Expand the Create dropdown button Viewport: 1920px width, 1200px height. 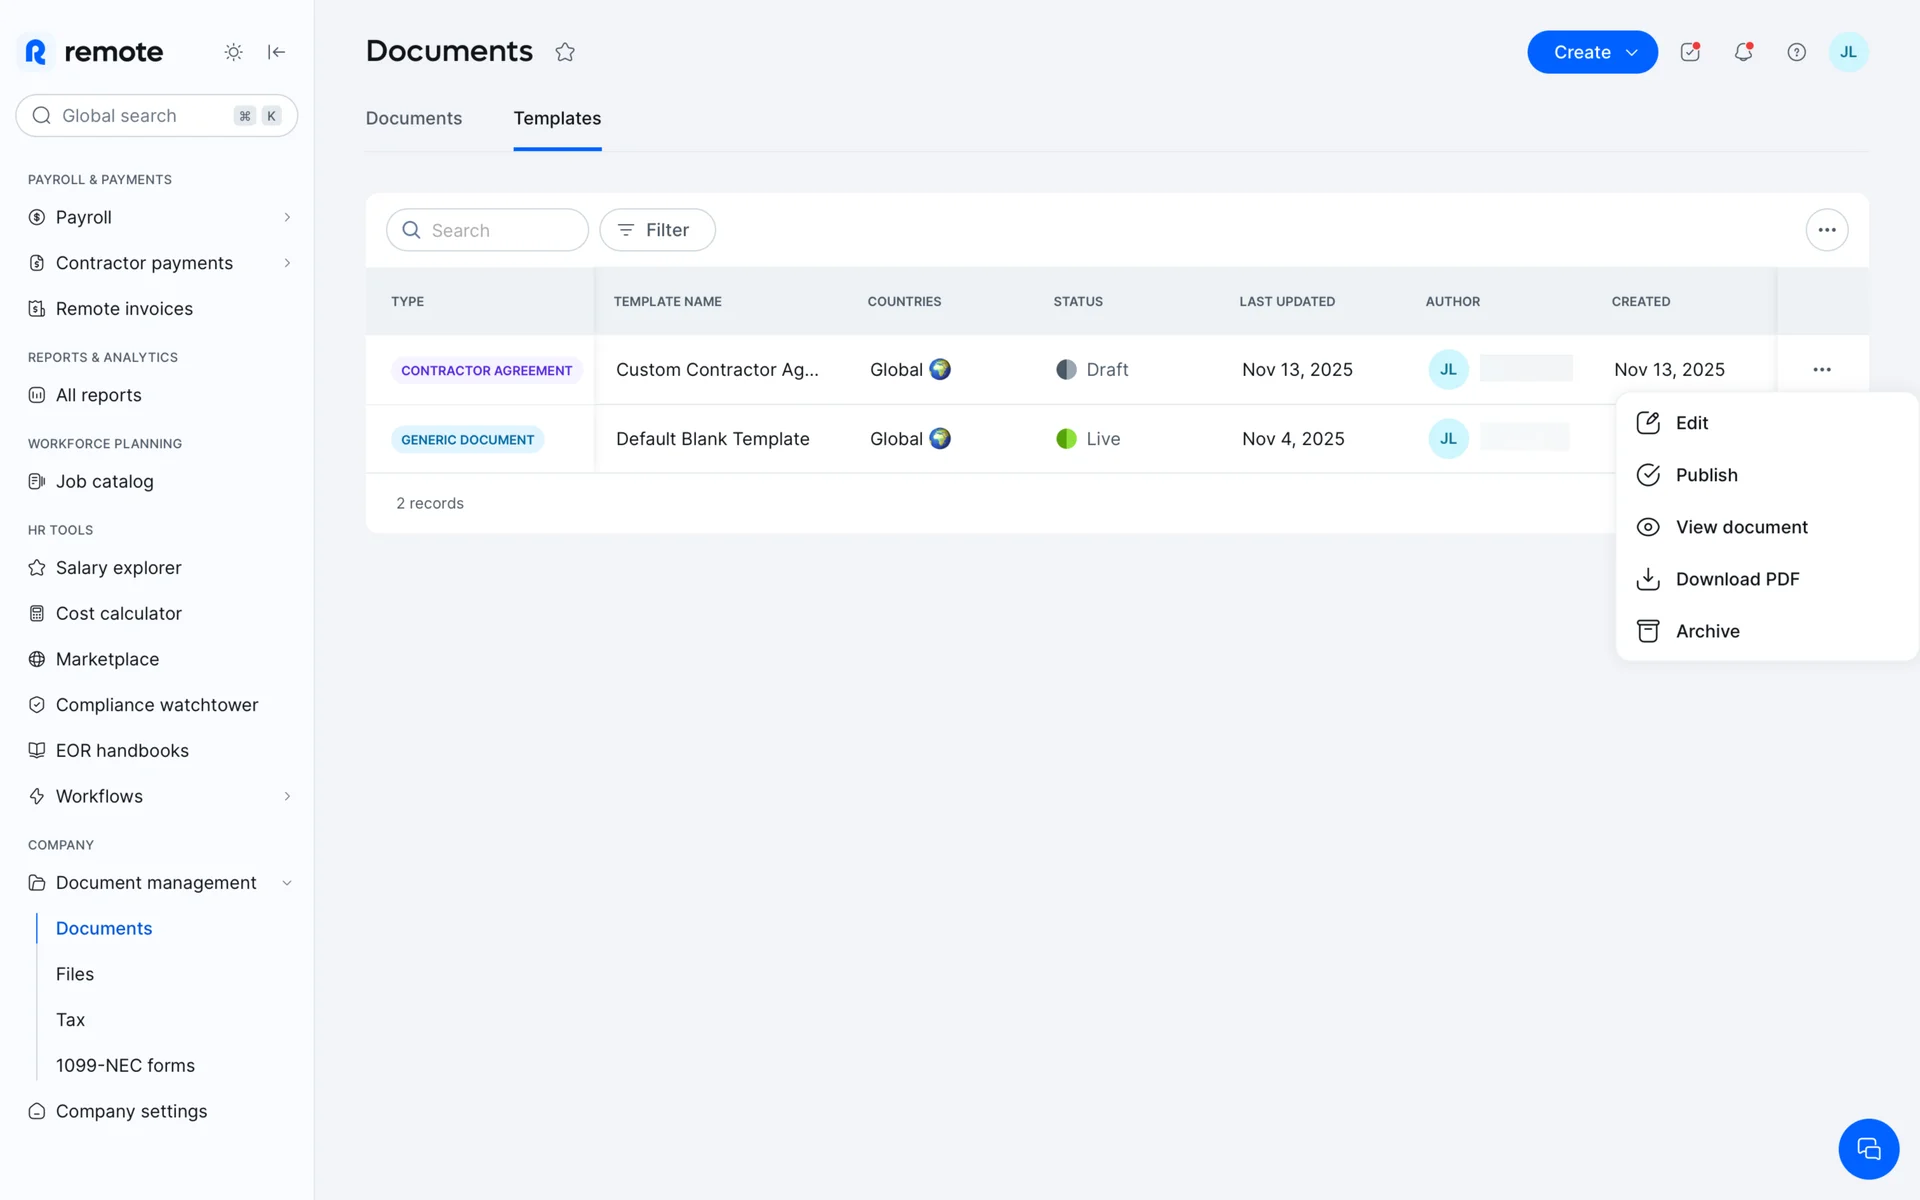click(x=1592, y=52)
